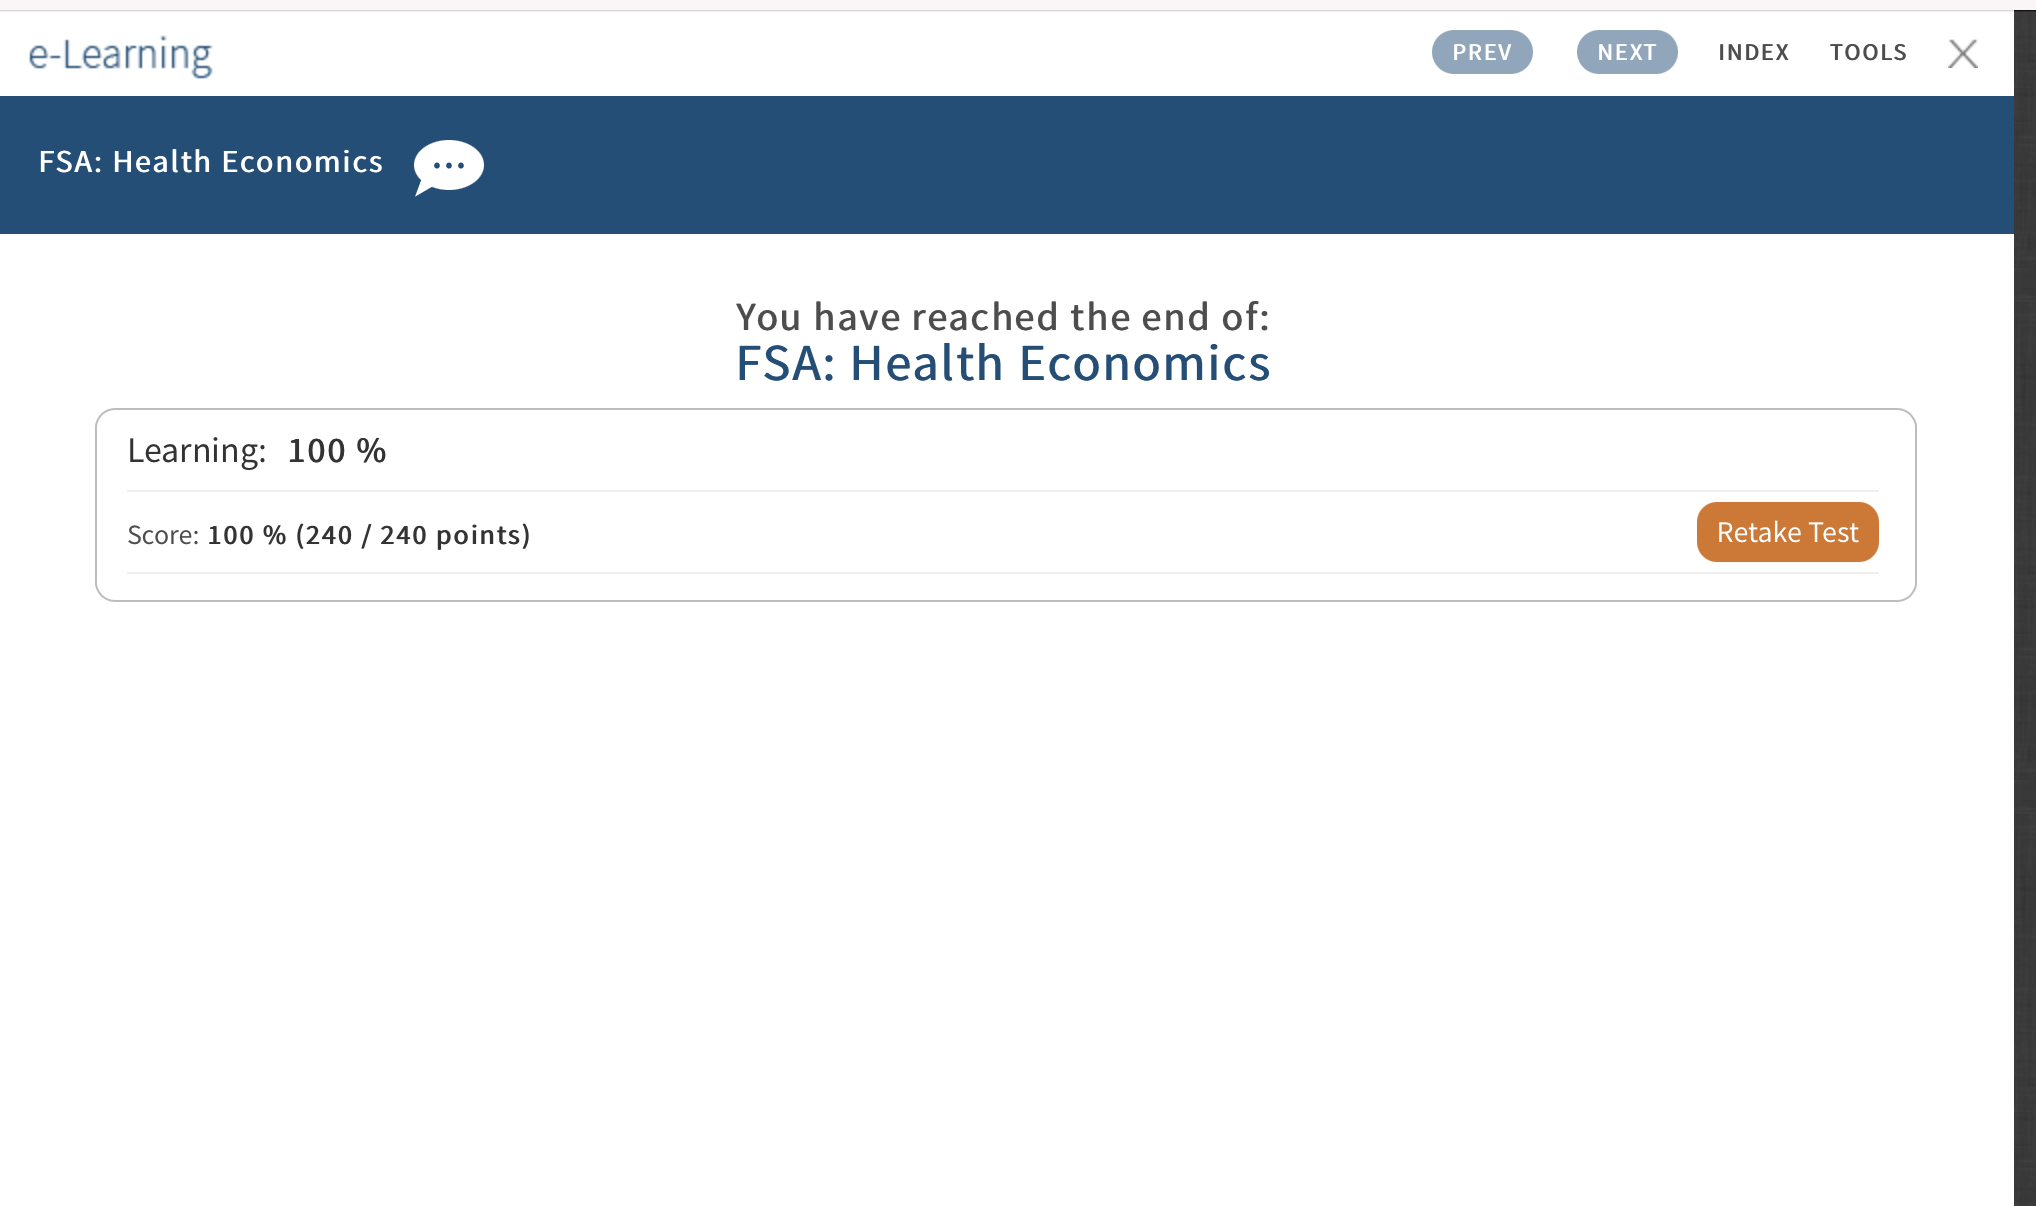Viewport: 2036px width, 1206px height.
Task: Click the large FSA: Health Economics heading
Action: click(1003, 363)
